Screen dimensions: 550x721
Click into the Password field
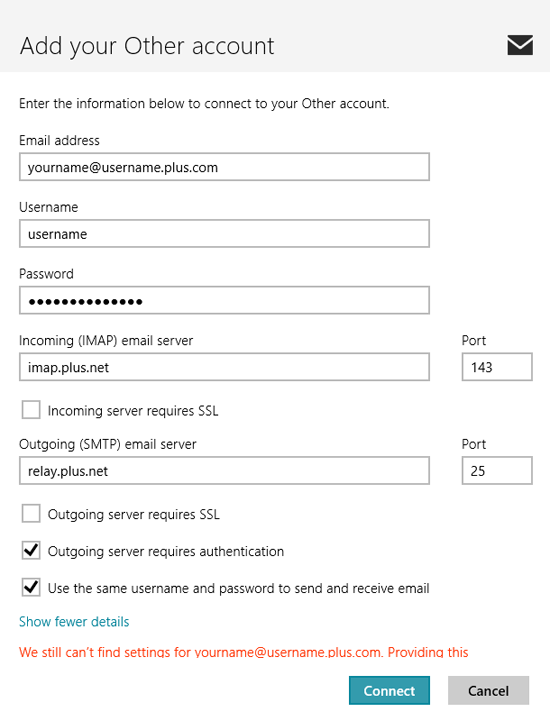coord(224,300)
